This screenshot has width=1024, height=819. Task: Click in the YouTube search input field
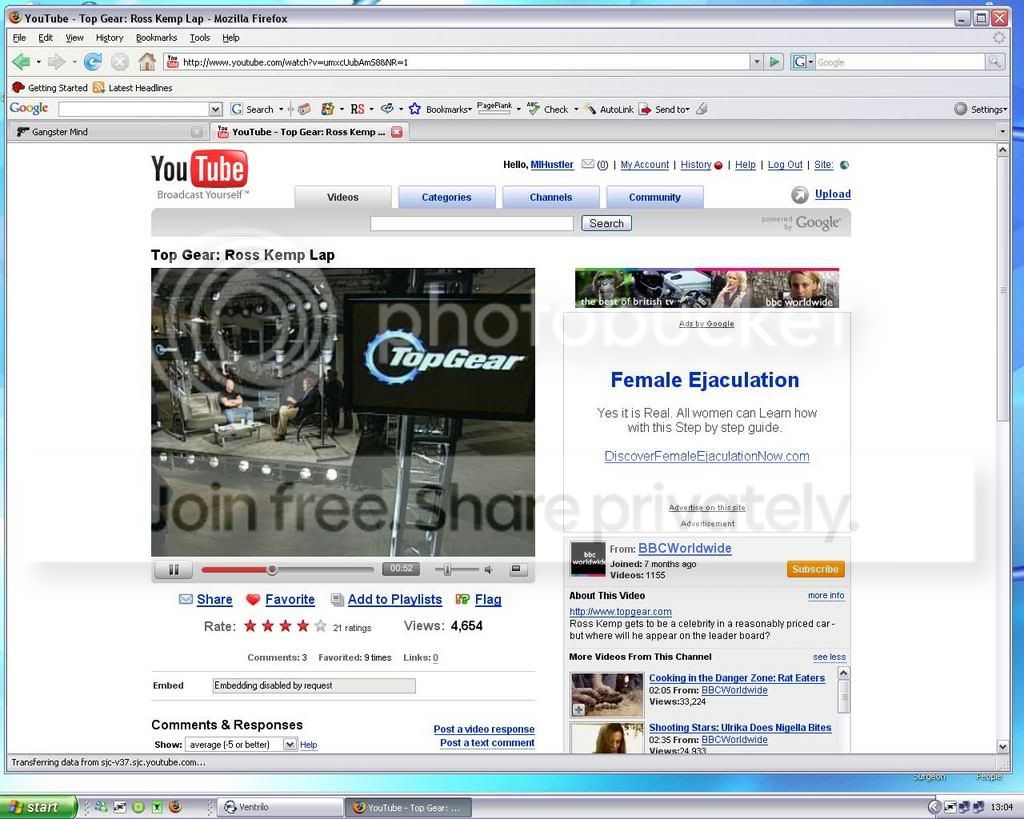click(472, 223)
